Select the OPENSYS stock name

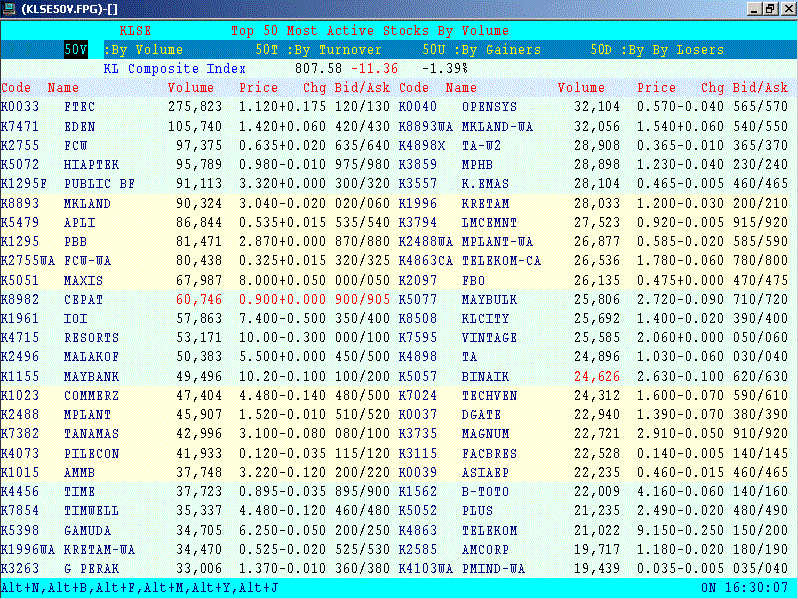point(490,107)
